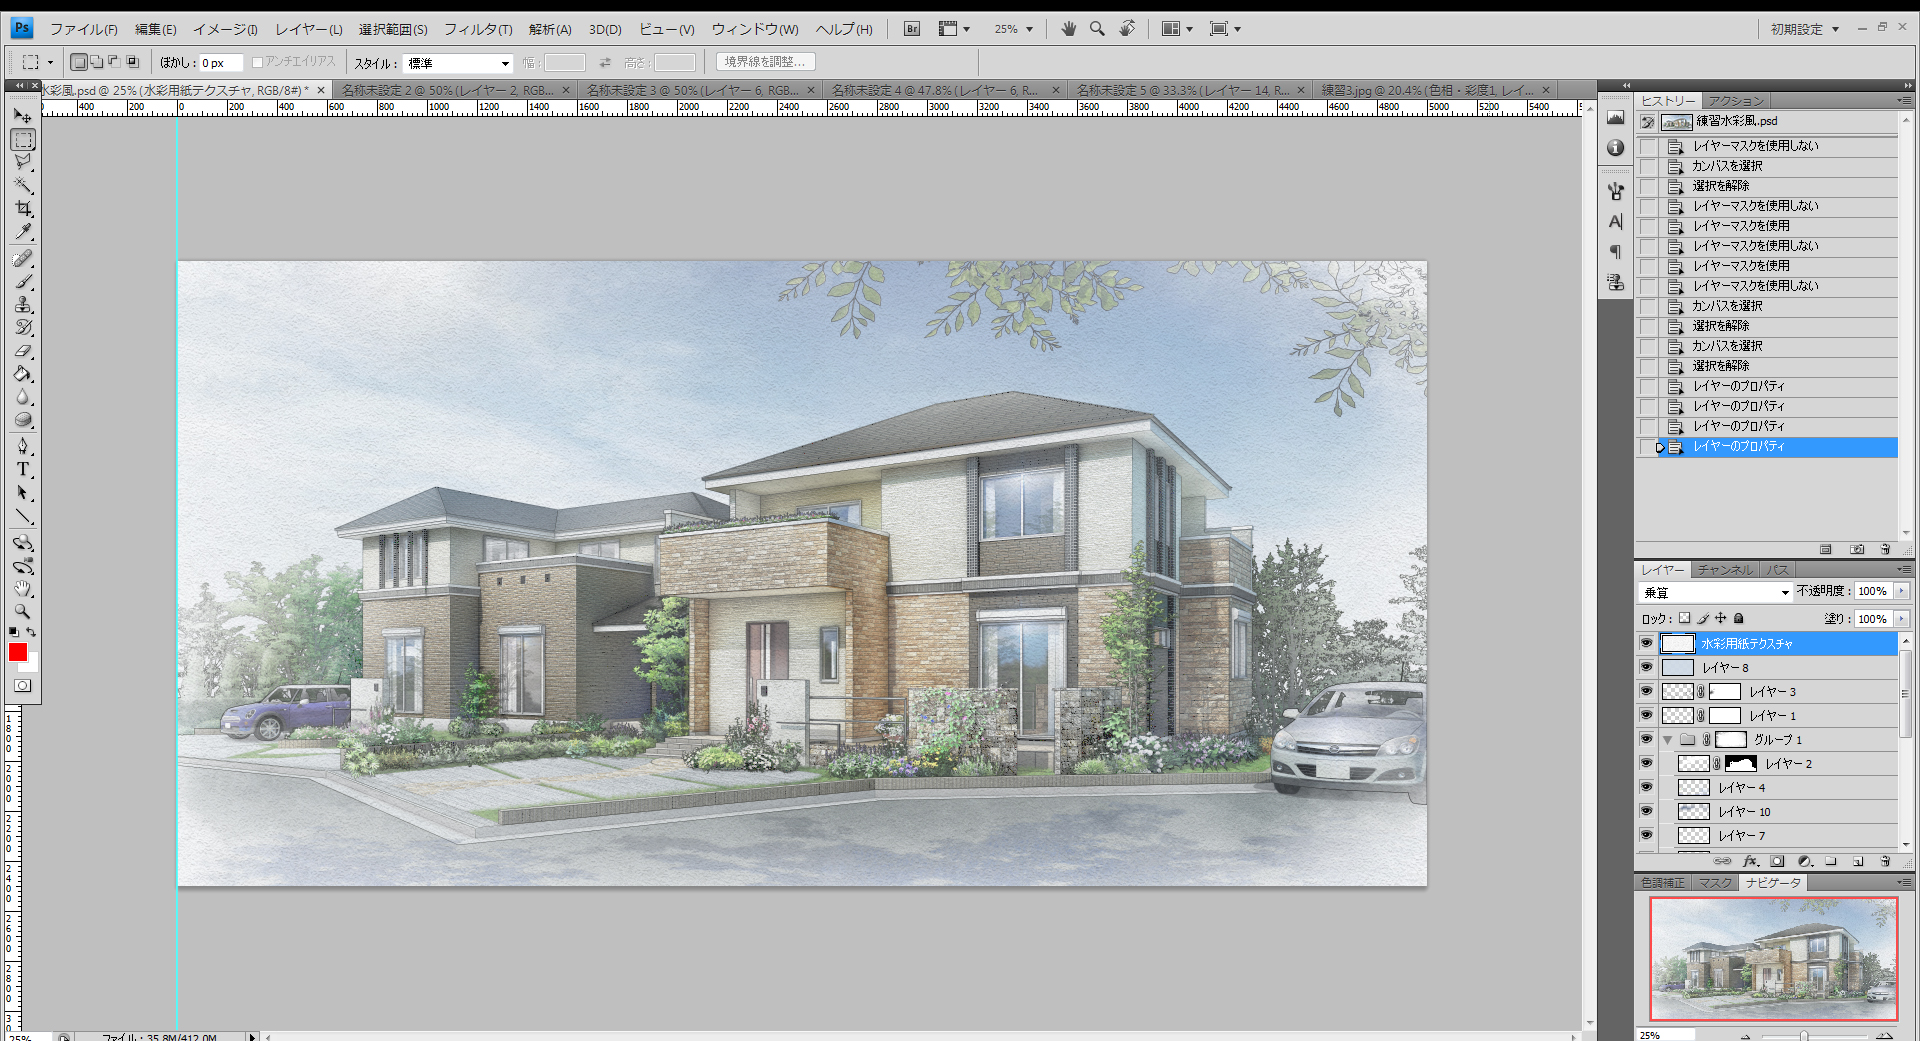Toggle visibility of グループ 1

pyautogui.click(x=1646, y=739)
